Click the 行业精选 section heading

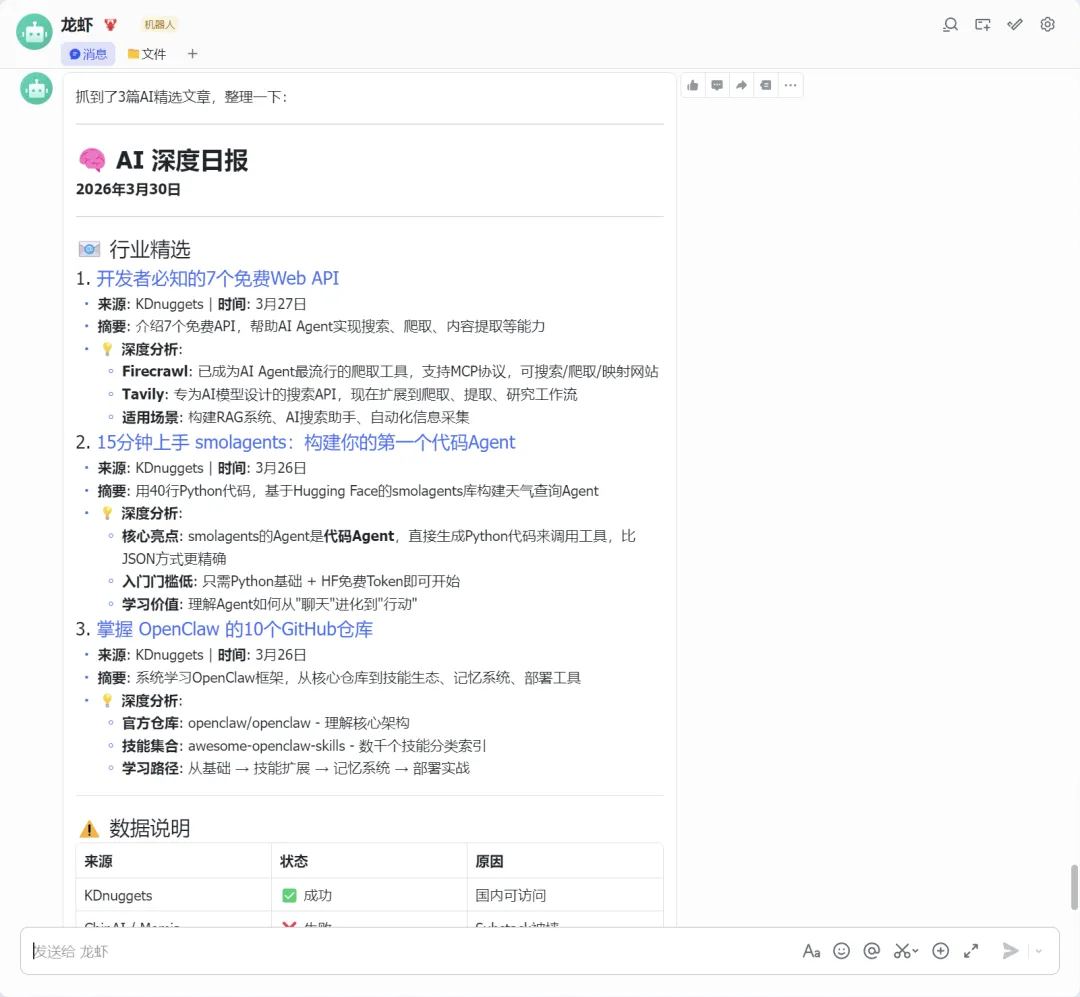pos(149,249)
